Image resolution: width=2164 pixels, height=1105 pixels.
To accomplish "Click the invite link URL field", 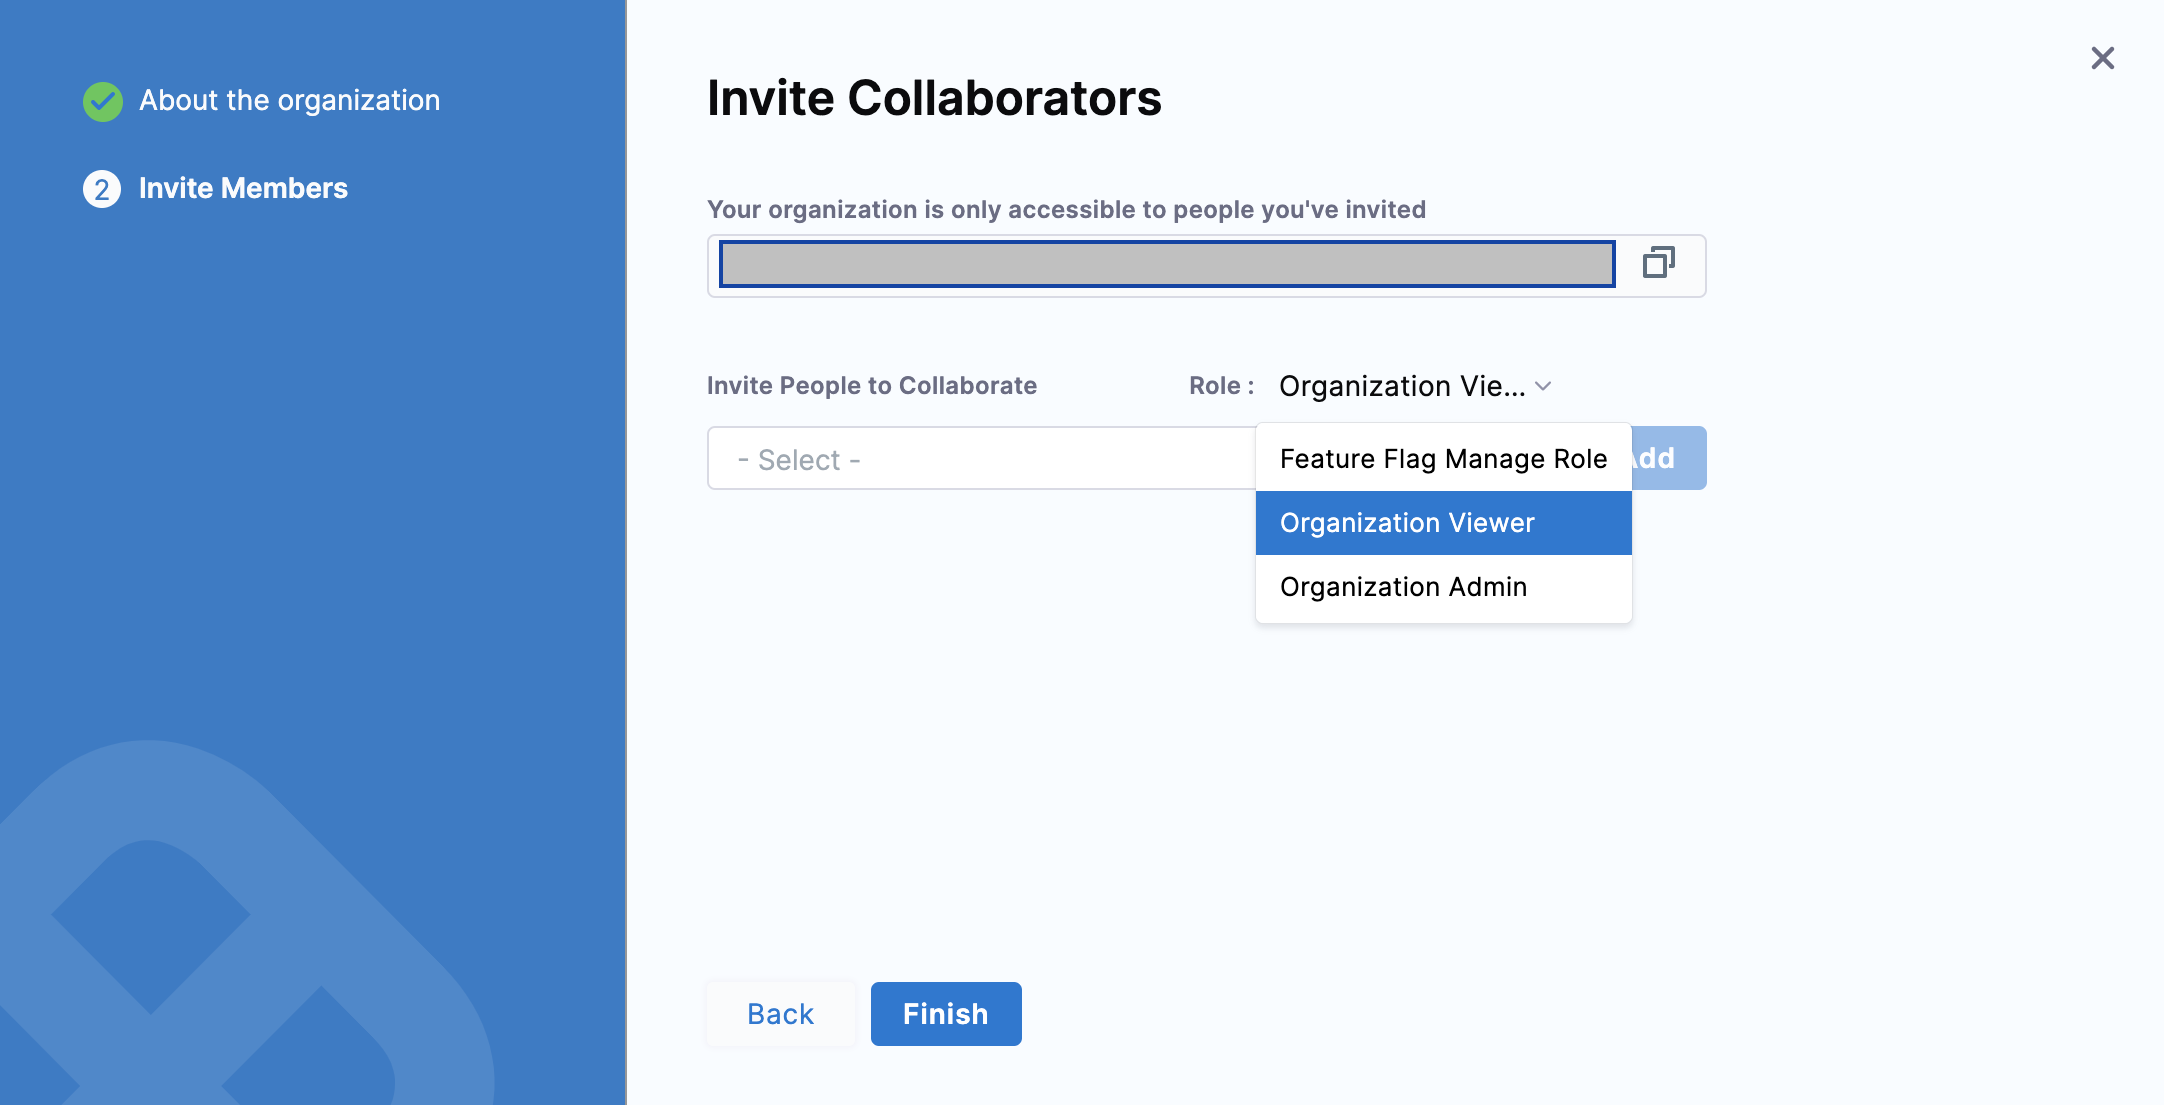I will click(1166, 264).
